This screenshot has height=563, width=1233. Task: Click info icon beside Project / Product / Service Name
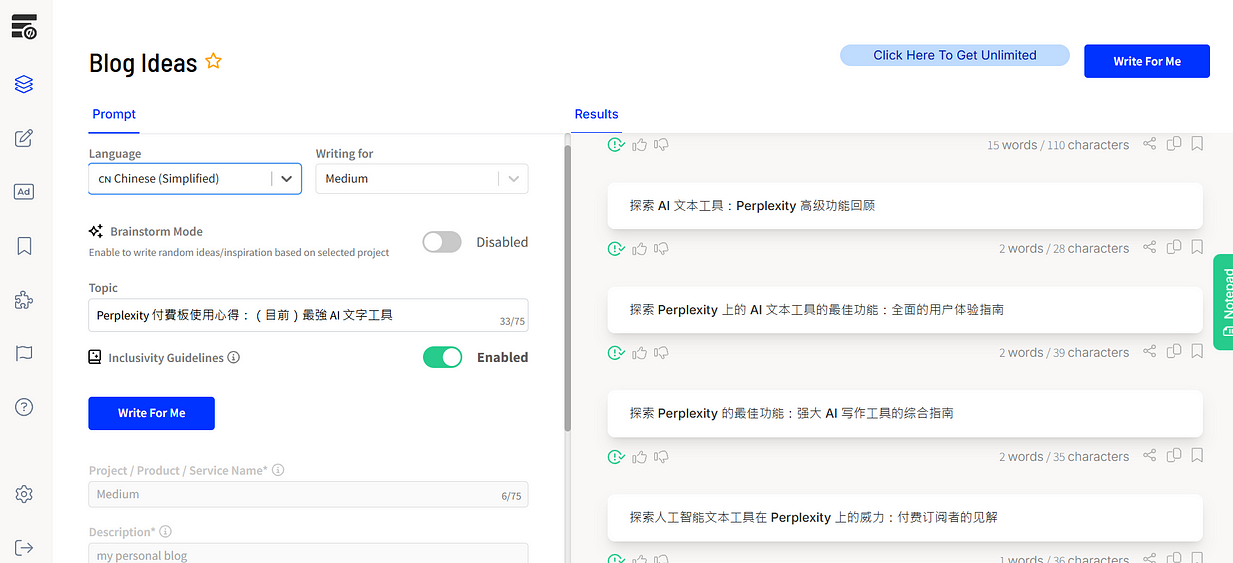[278, 470]
